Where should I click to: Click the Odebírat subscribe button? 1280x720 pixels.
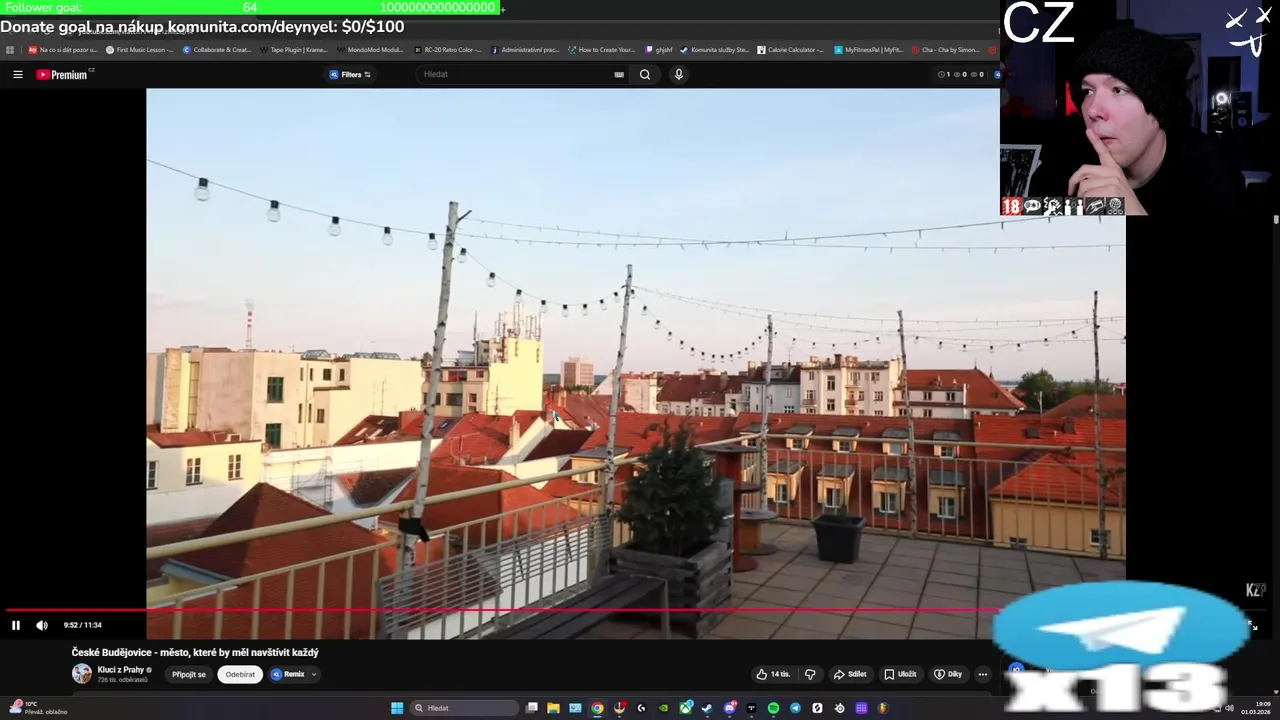click(x=240, y=674)
